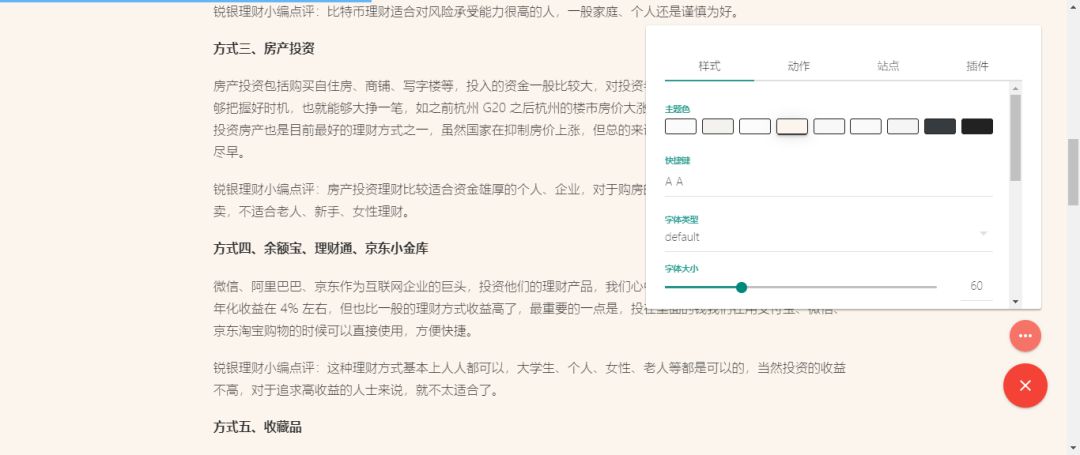1080x455 pixels.
Task: Click the label 主题色
Action: (x=678, y=109)
